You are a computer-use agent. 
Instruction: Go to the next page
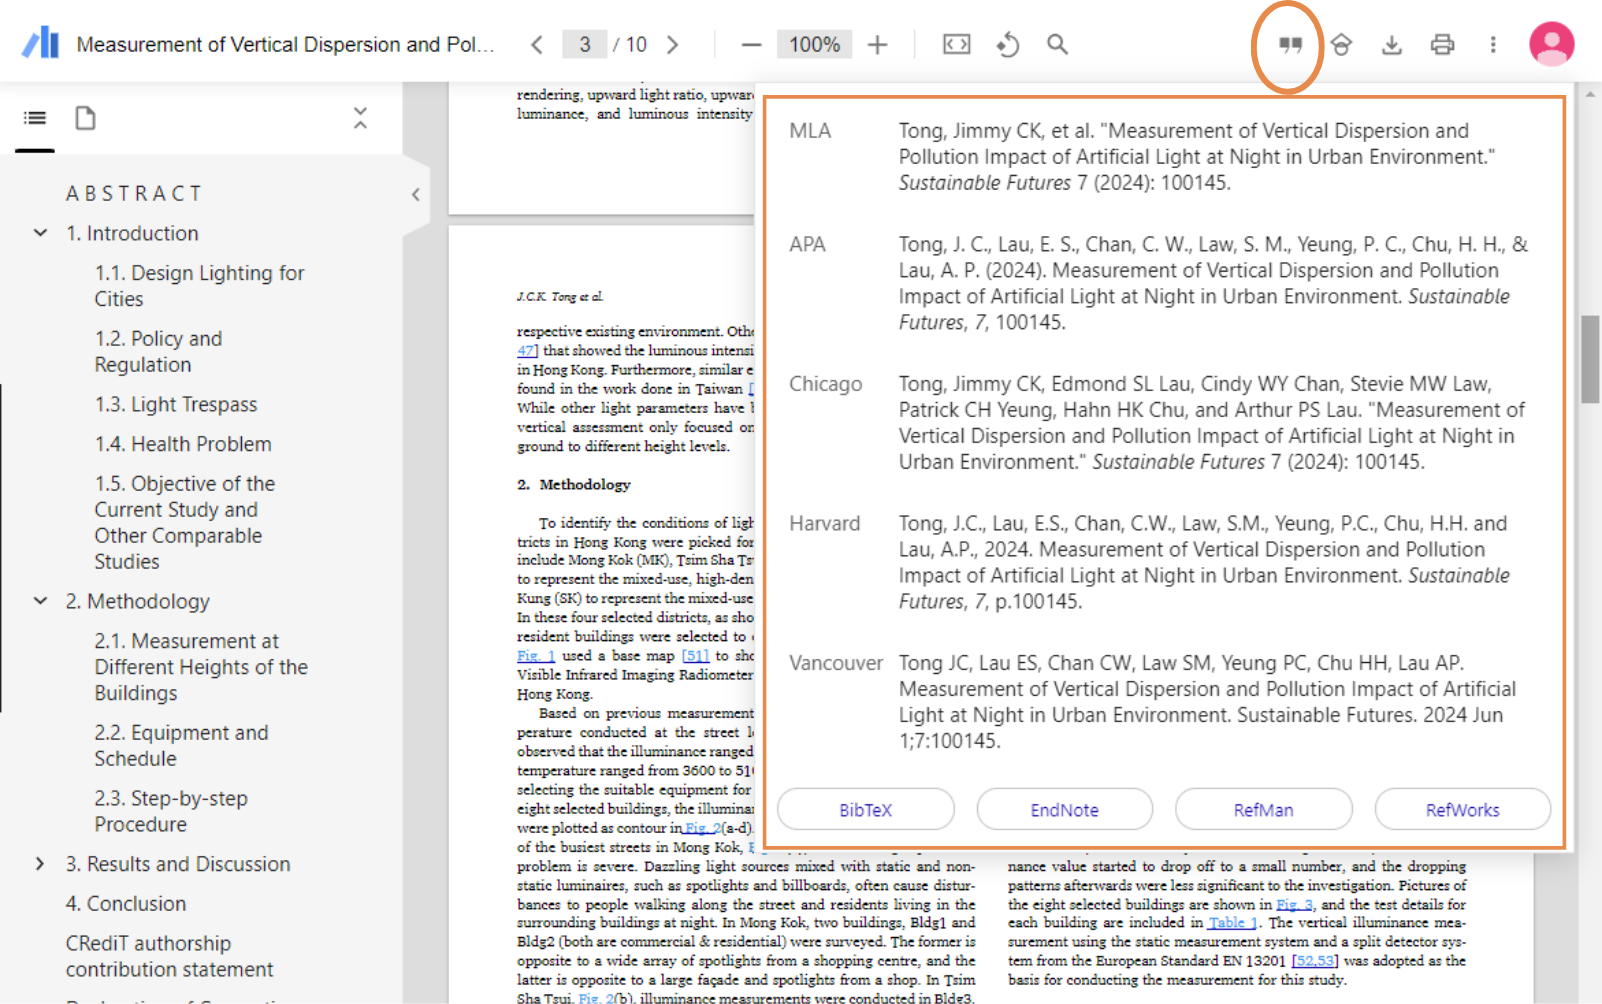(x=674, y=44)
